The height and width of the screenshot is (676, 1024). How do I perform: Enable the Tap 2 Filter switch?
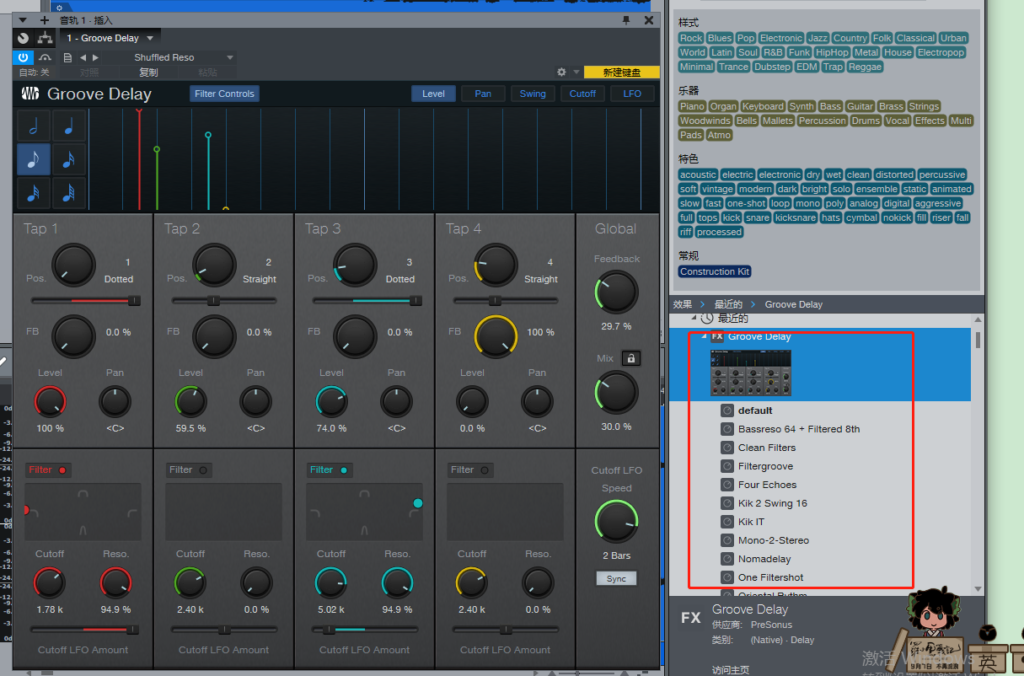(x=188, y=470)
